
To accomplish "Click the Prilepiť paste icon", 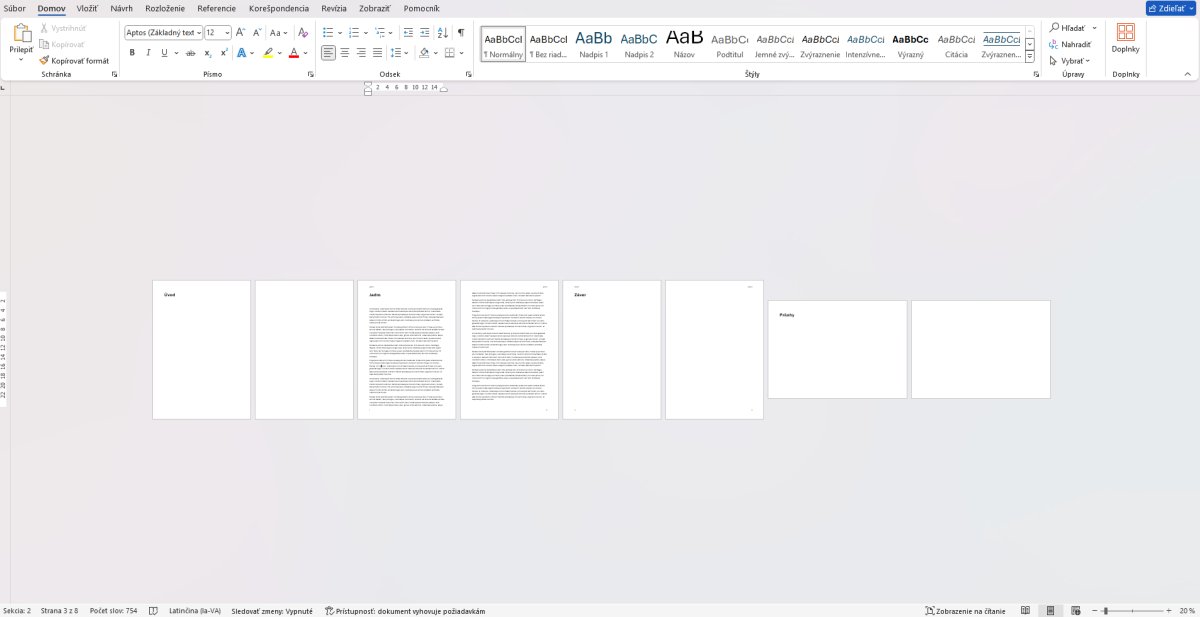I will (21, 33).
